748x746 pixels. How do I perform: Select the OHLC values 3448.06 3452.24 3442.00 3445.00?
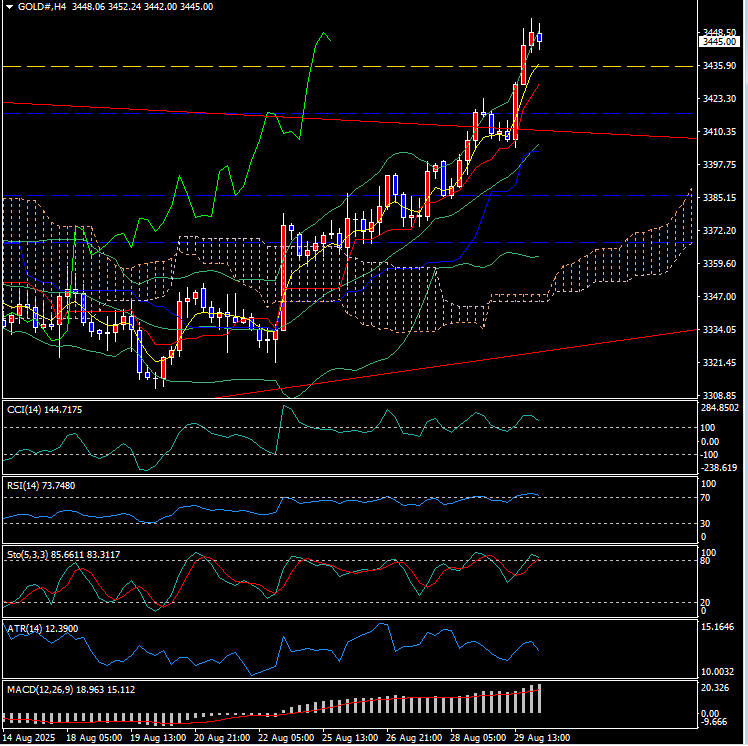[143, 7]
